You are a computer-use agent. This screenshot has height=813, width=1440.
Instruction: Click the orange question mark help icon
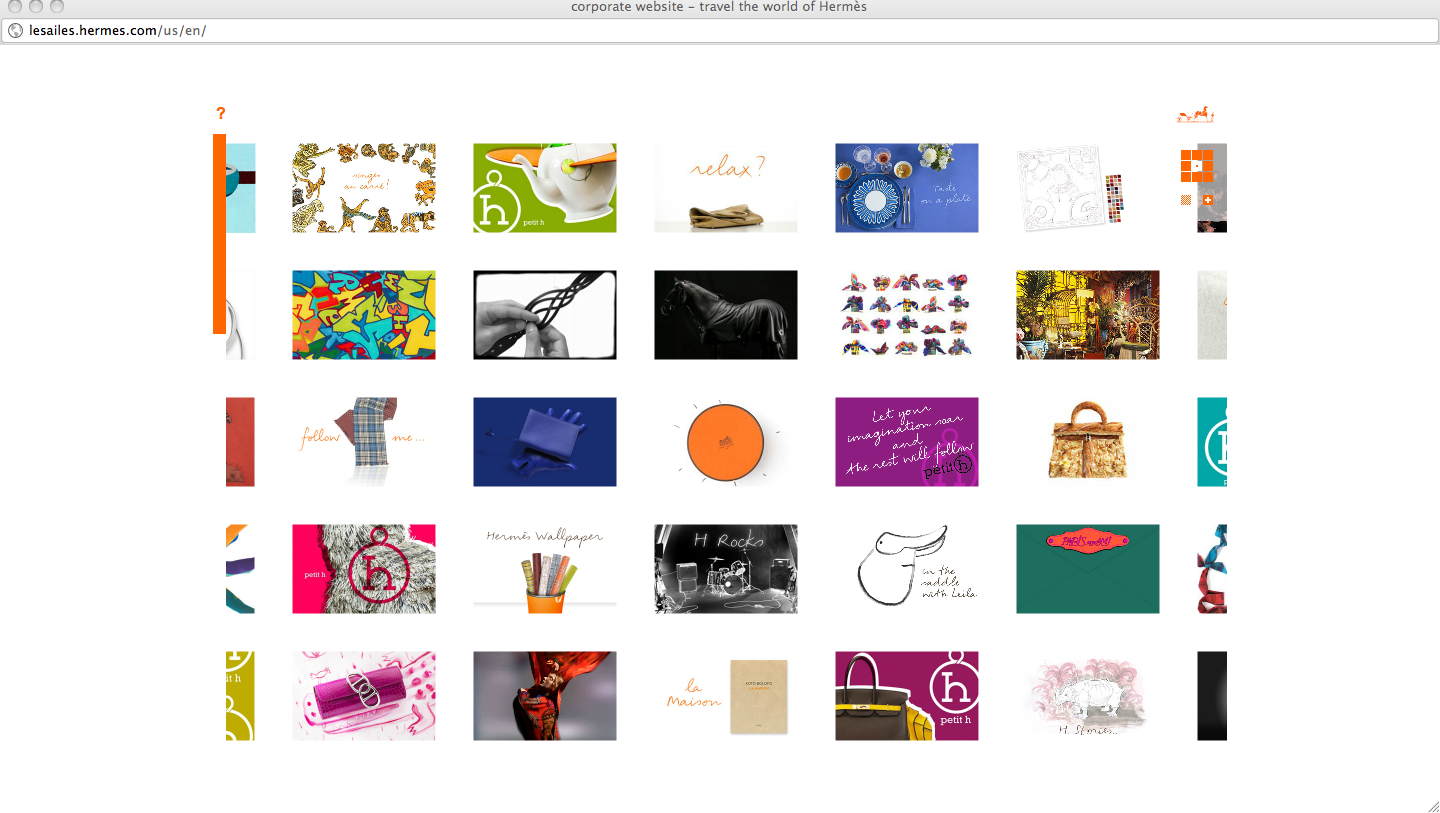221,113
